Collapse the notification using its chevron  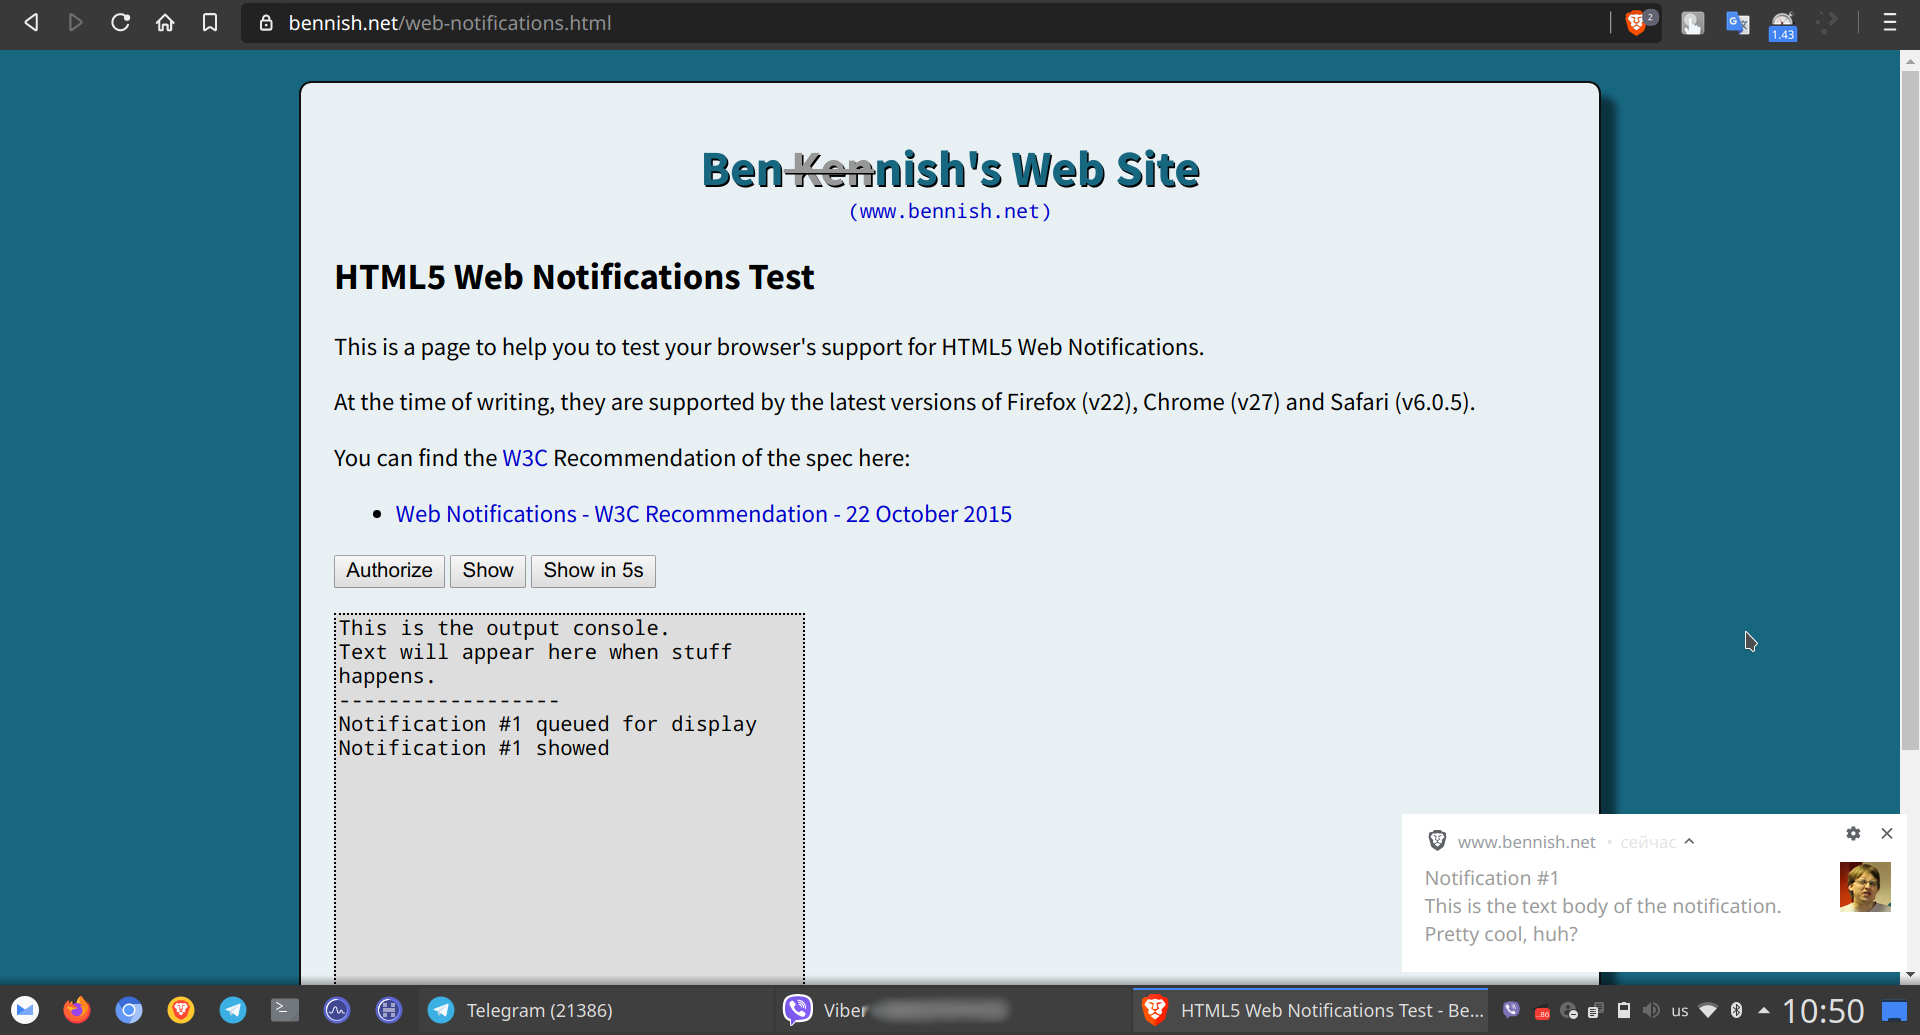coord(1690,841)
